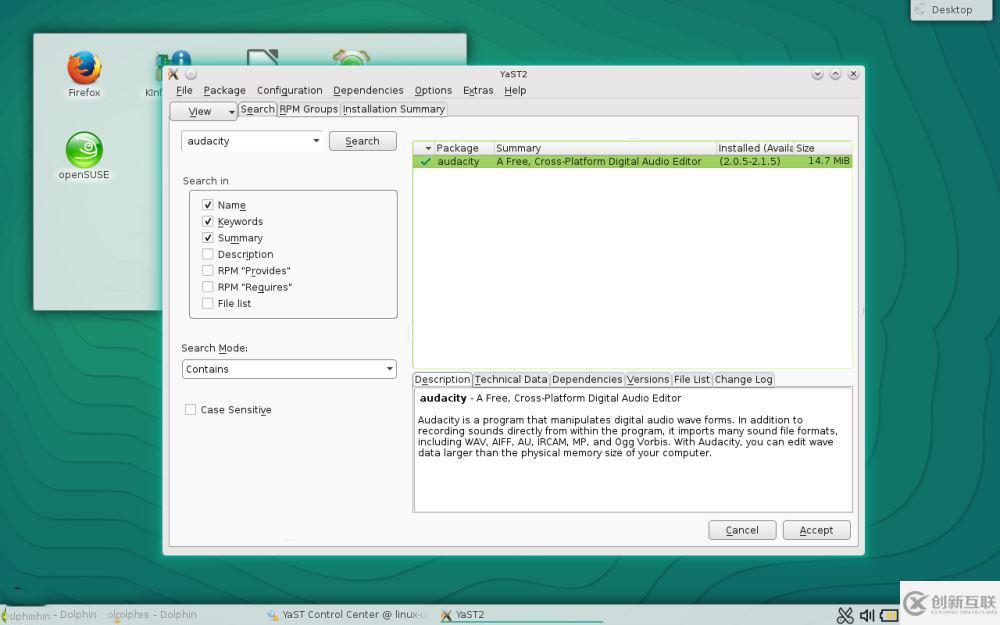Click version text (2.0.5-2.1.5)
Viewport: 1000px width, 625px height.
pos(749,161)
